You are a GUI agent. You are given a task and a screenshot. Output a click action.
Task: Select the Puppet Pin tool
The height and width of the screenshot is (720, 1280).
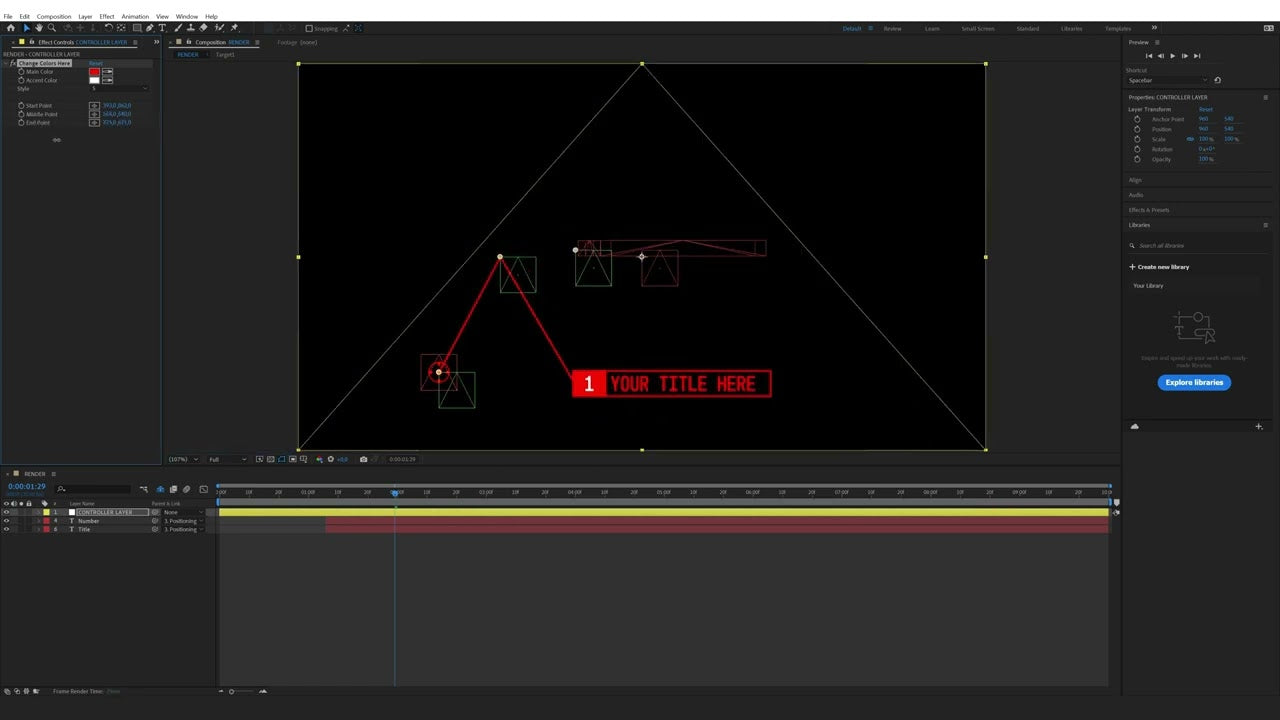[x=233, y=28]
